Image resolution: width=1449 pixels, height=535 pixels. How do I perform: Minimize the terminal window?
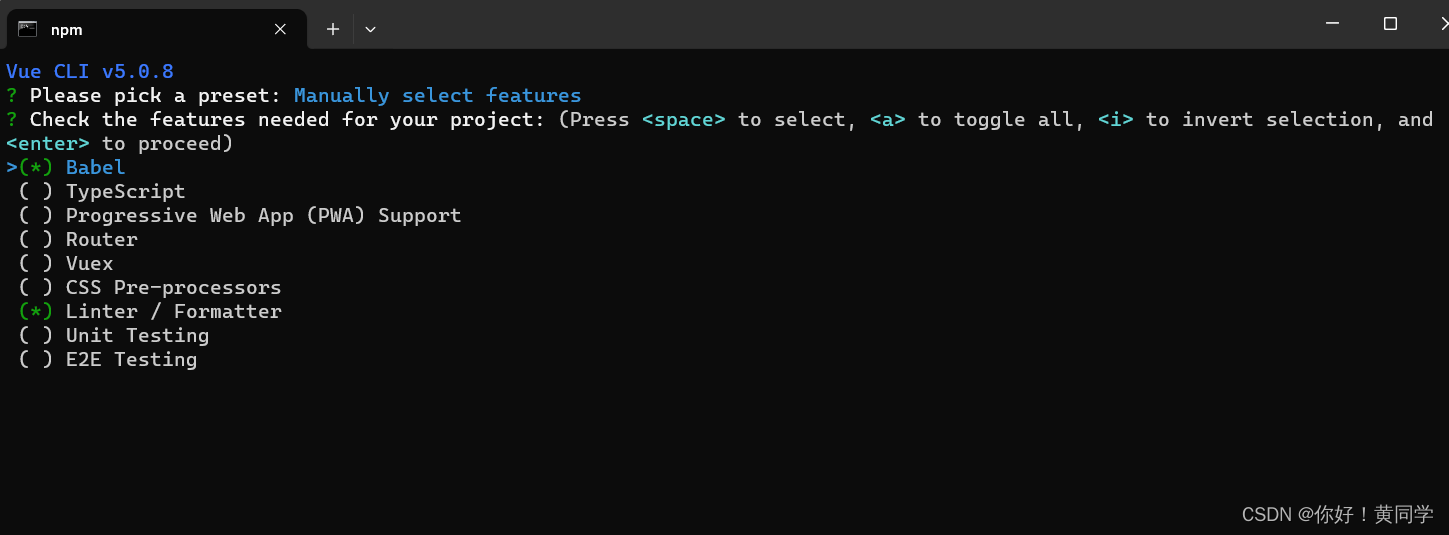click(x=1333, y=24)
